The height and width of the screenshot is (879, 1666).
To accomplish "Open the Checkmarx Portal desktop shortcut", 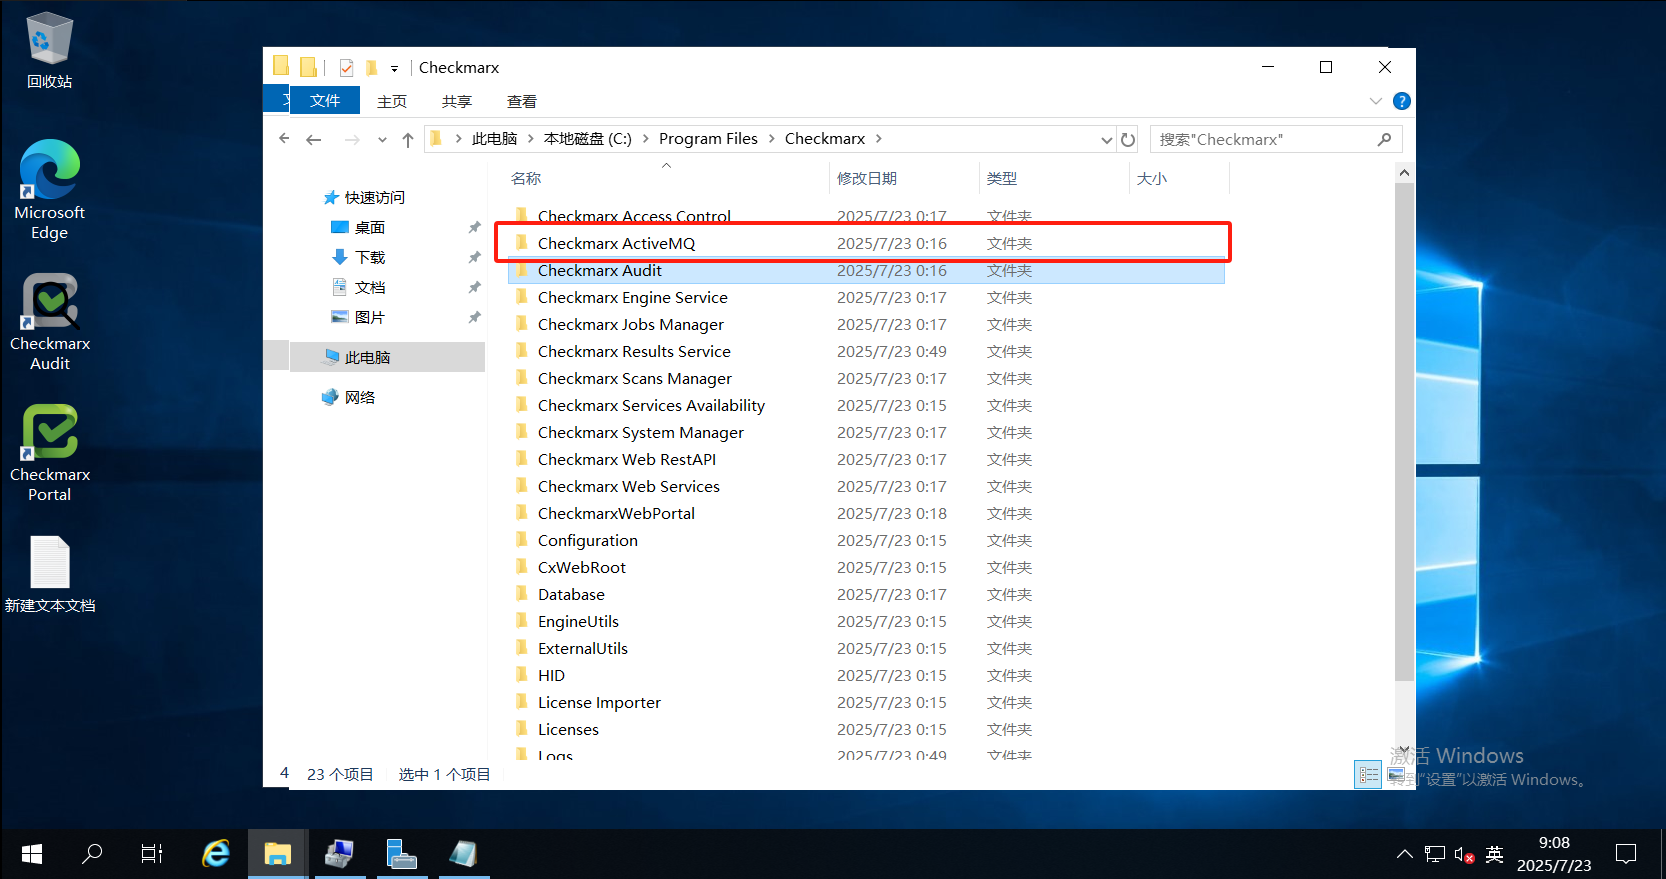I will (49, 453).
